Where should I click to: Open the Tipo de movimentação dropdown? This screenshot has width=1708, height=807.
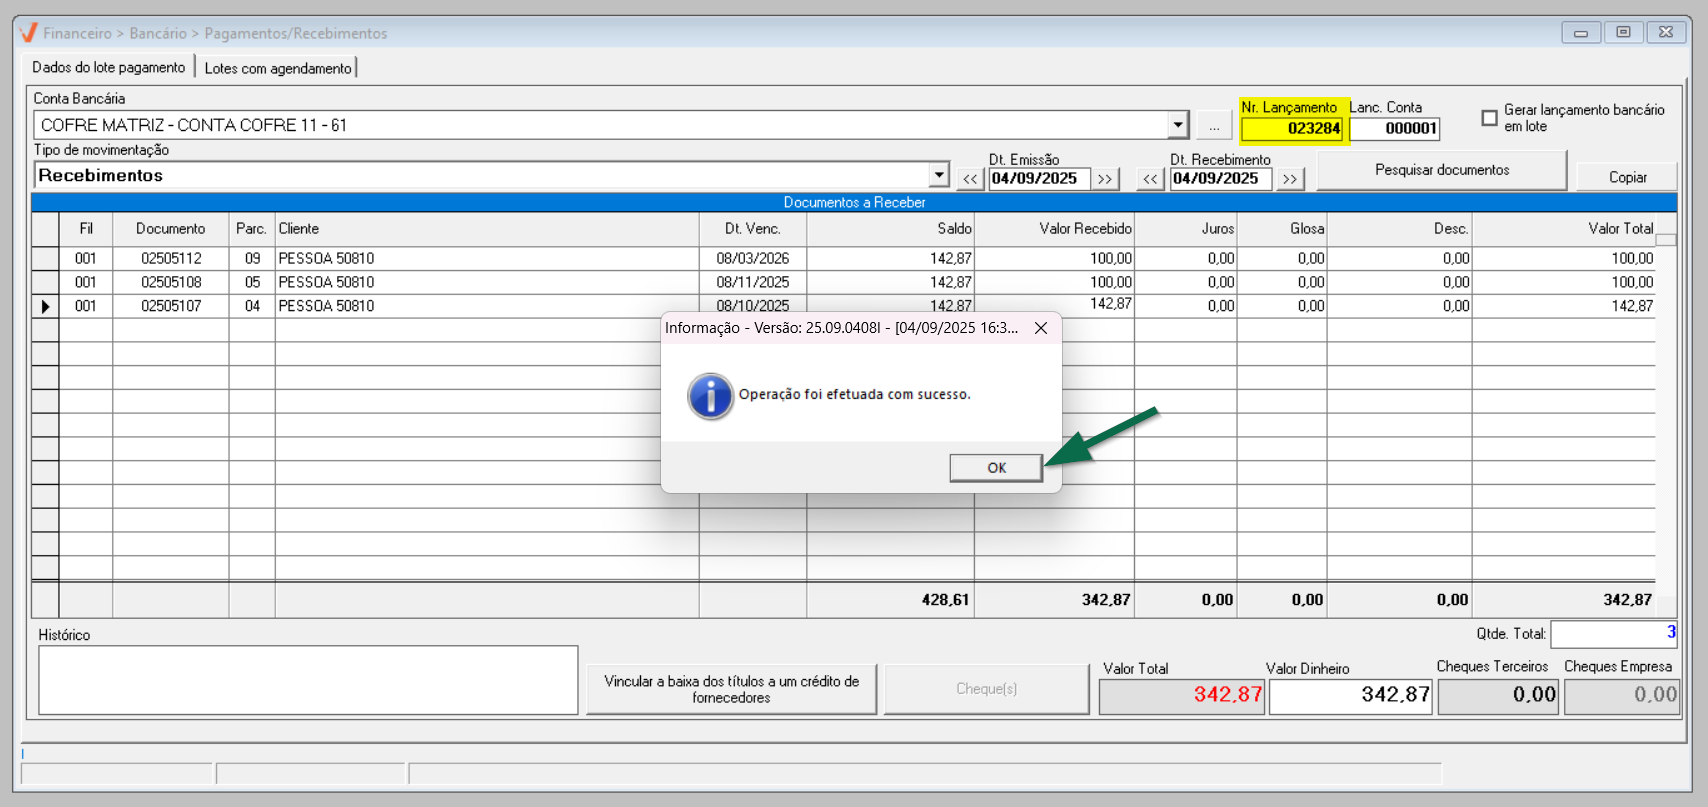pos(938,176)
